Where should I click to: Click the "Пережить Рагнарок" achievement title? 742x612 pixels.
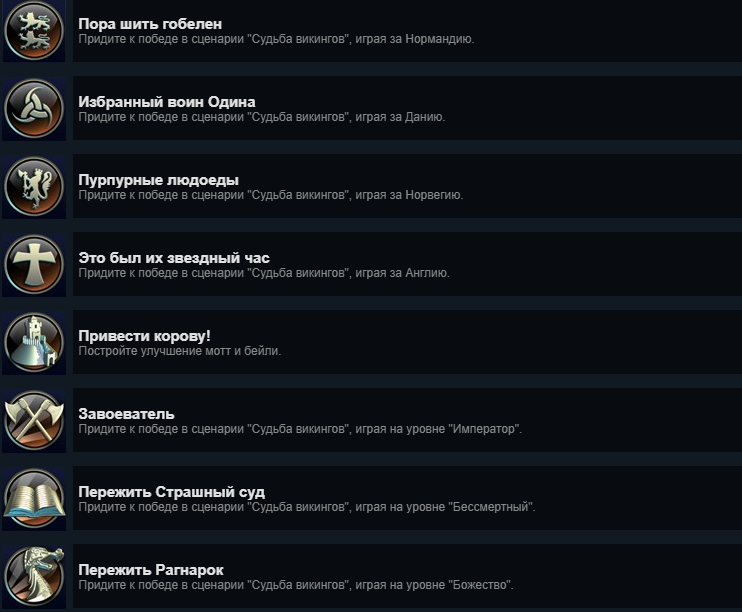(151, 570)
